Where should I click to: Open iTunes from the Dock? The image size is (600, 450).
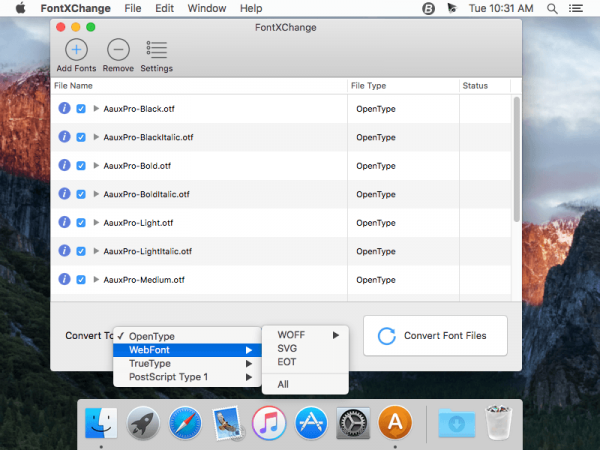[269, 423]
